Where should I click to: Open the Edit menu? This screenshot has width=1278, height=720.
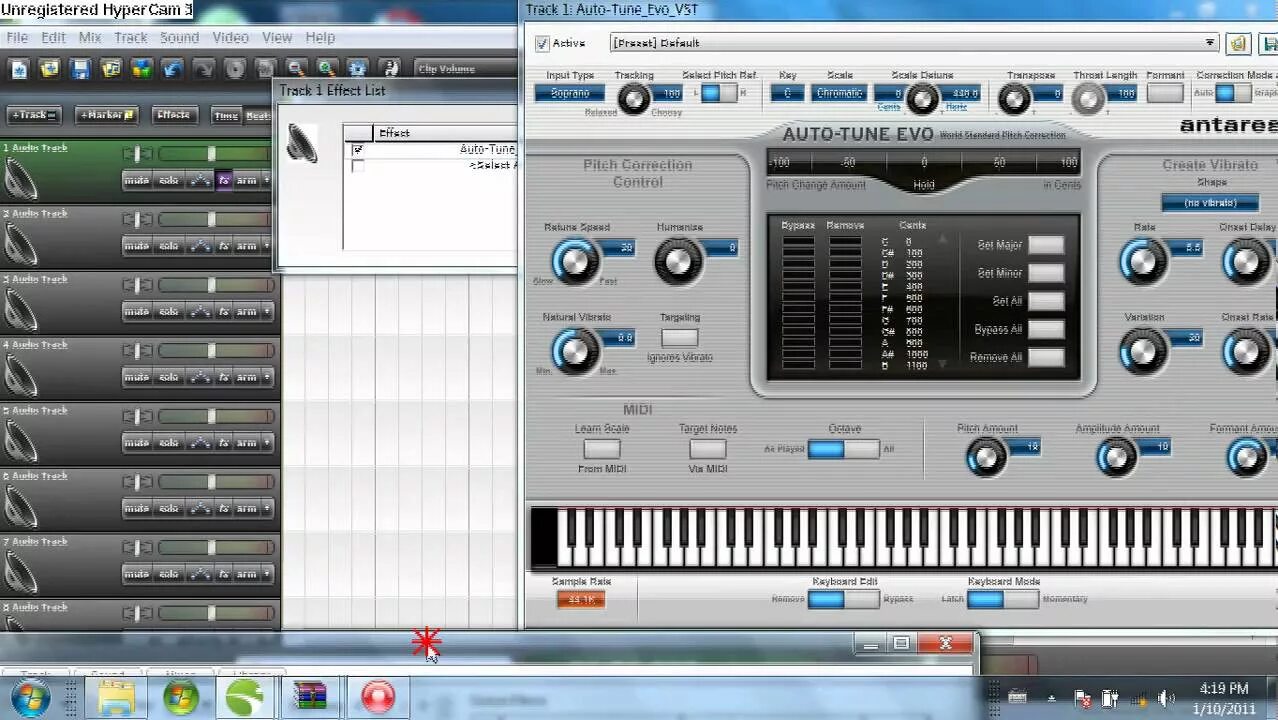[53, 37]
